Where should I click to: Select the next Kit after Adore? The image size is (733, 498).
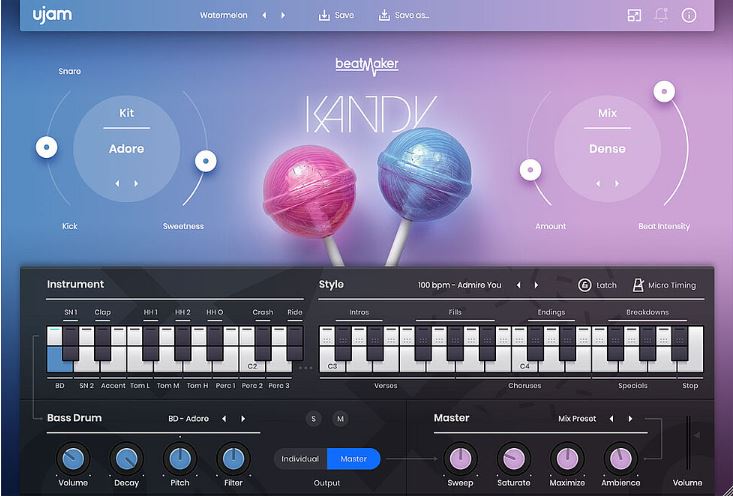[136, 184]
